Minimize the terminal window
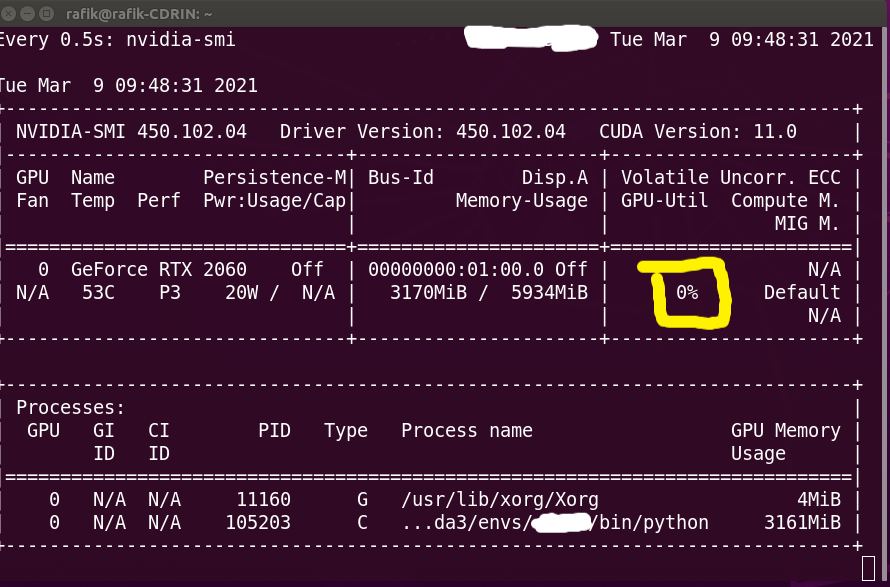 click(29, 14)
